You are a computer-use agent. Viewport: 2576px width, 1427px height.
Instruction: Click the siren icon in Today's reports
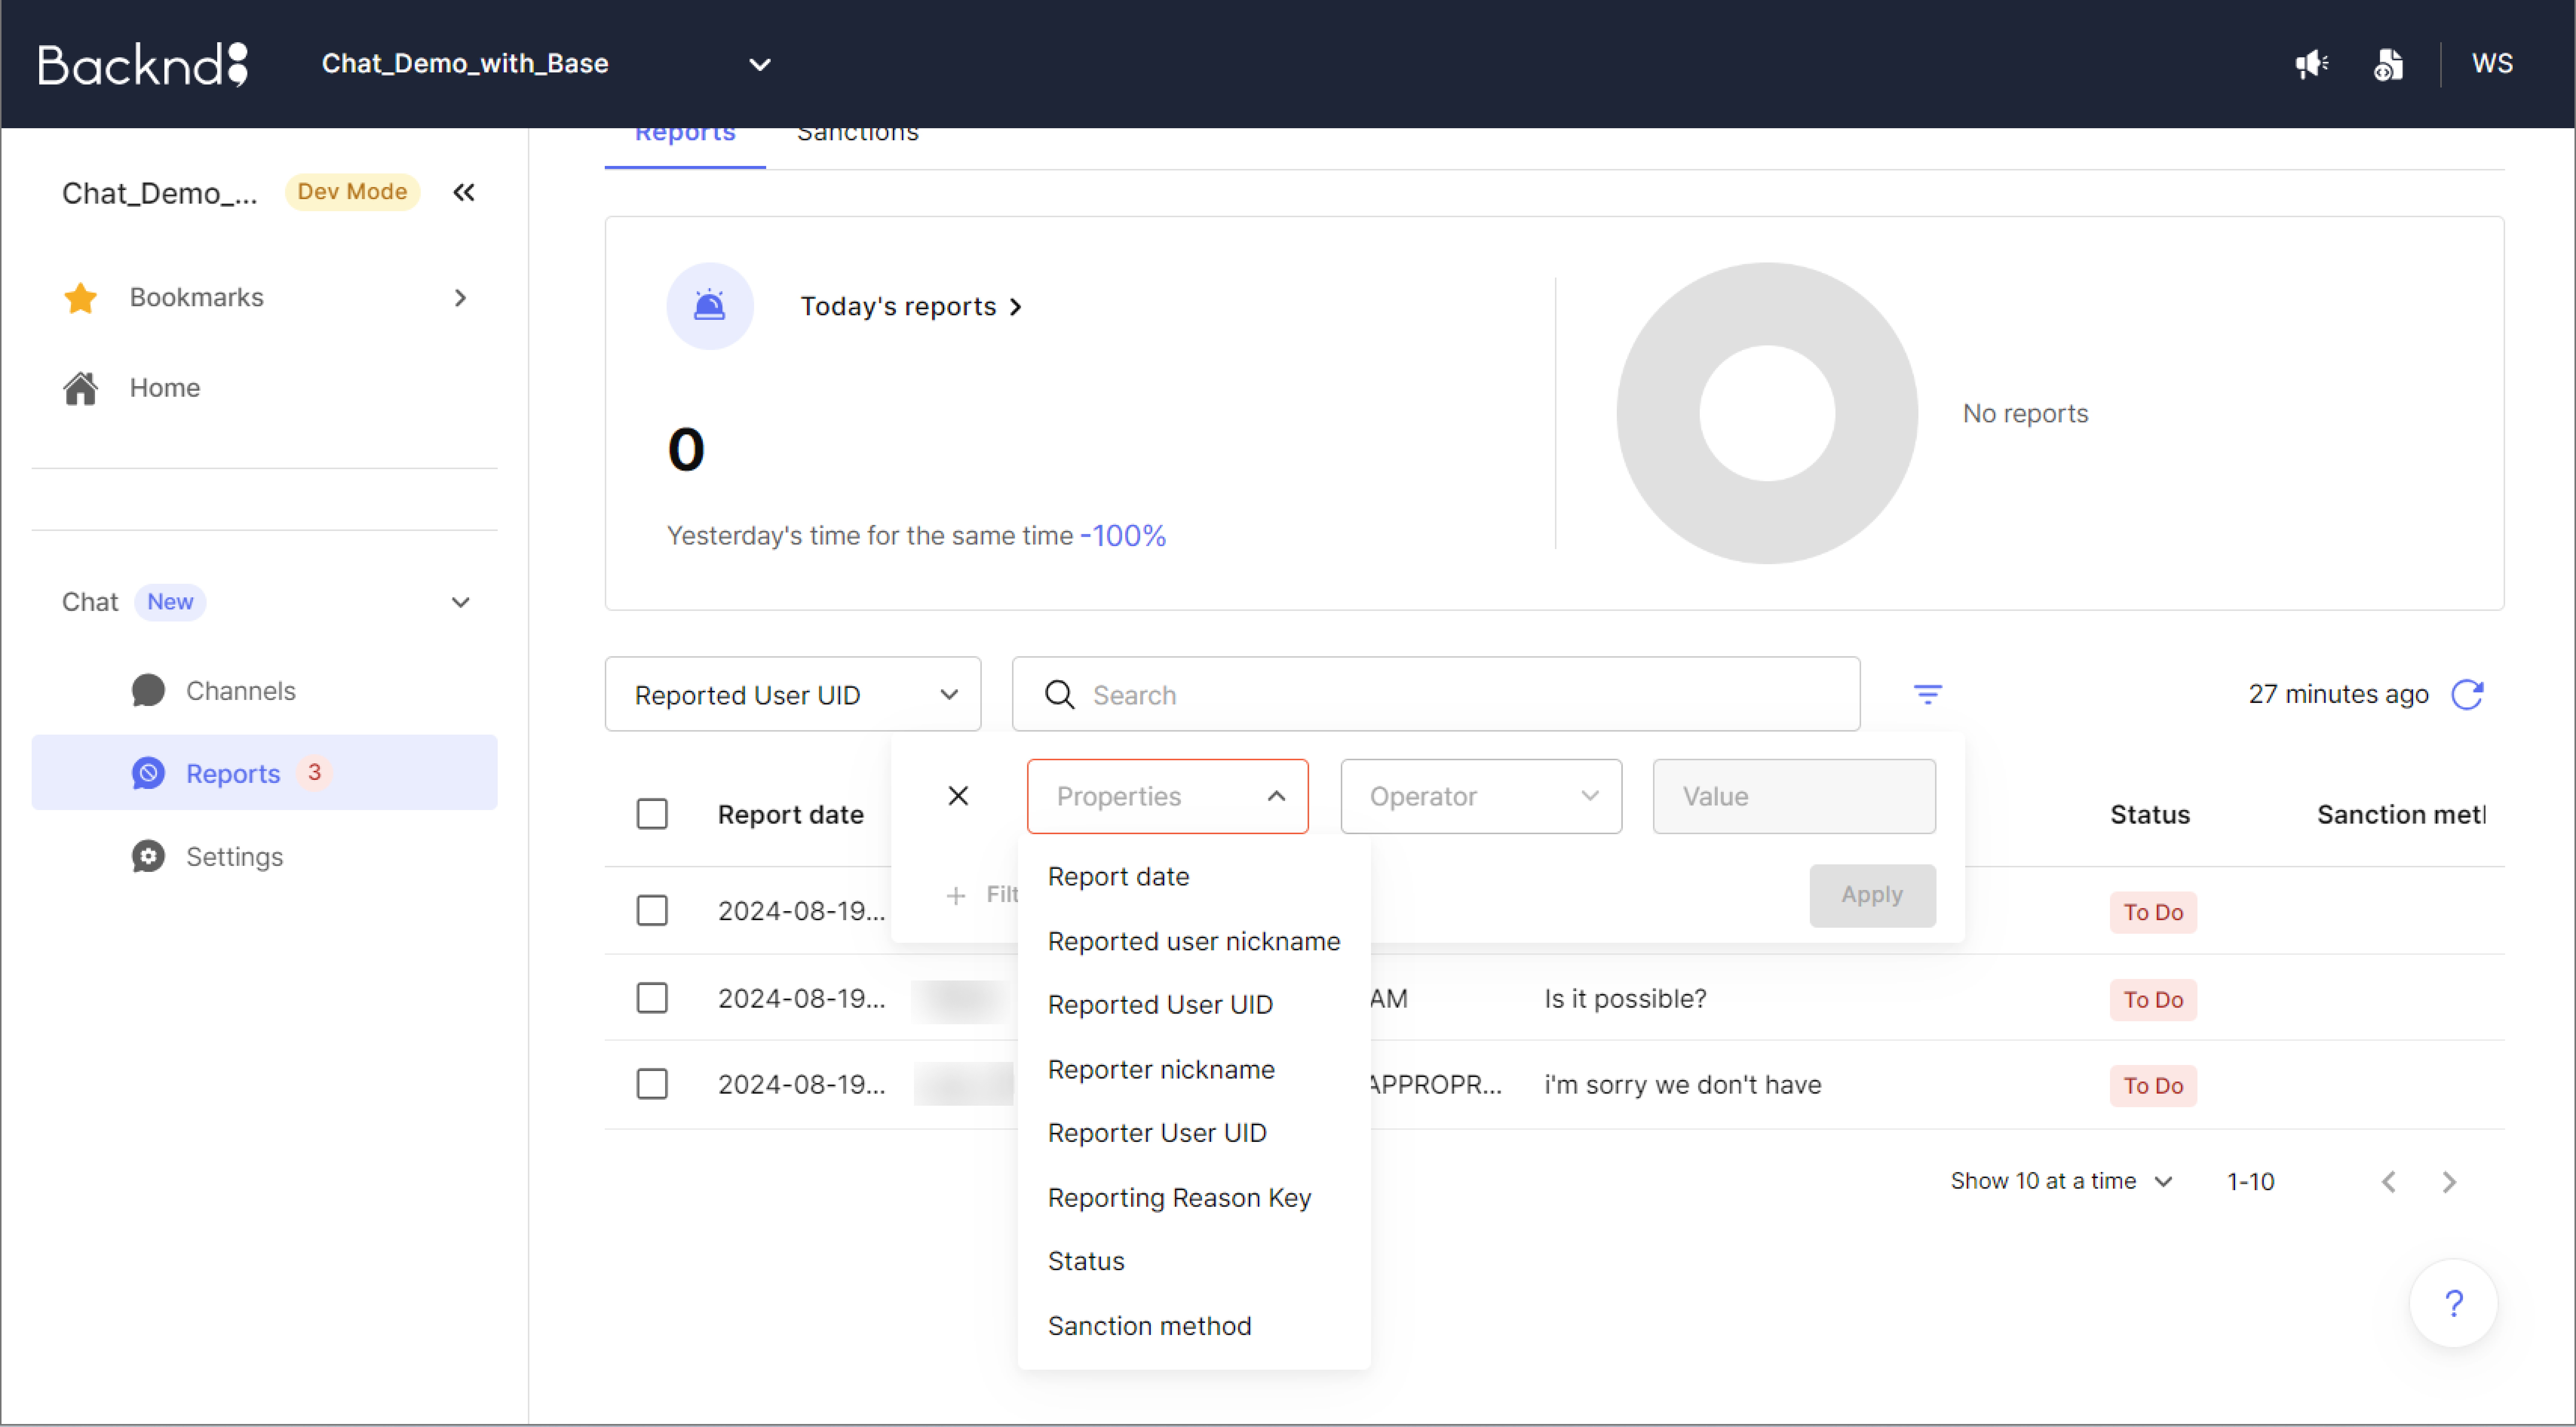[710, 306]
